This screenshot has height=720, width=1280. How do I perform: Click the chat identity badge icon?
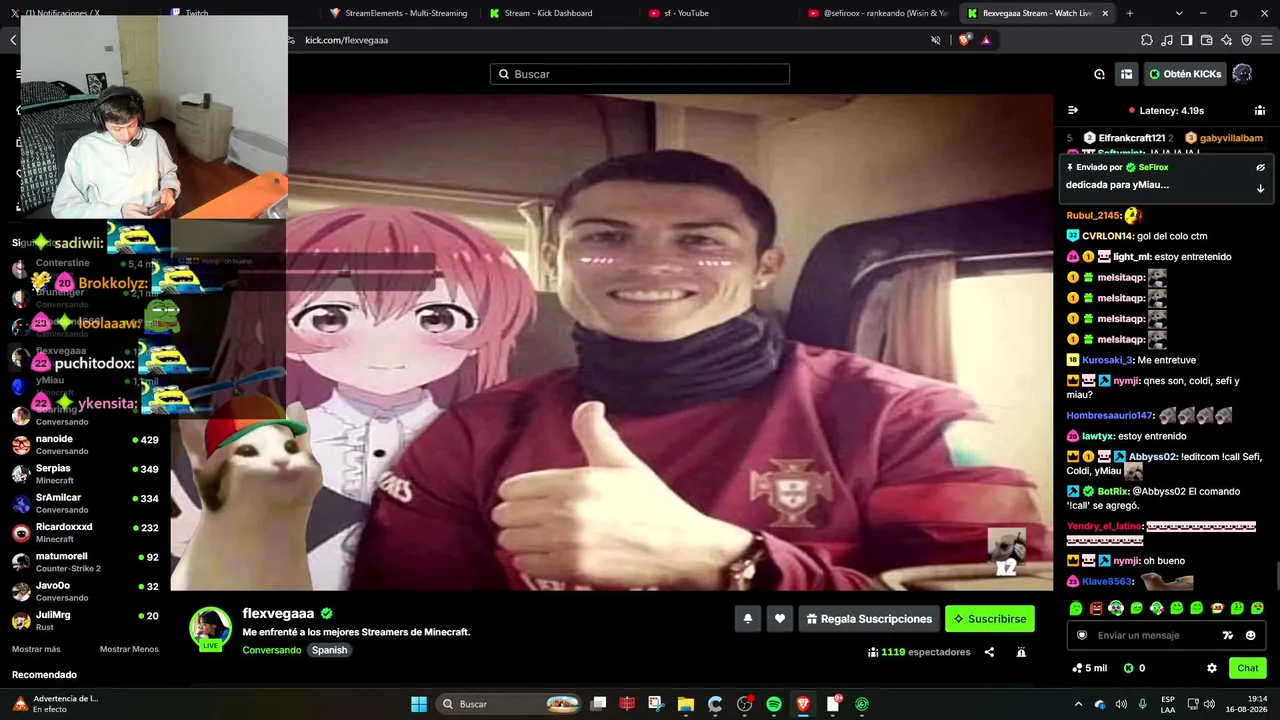point(1081,635)
